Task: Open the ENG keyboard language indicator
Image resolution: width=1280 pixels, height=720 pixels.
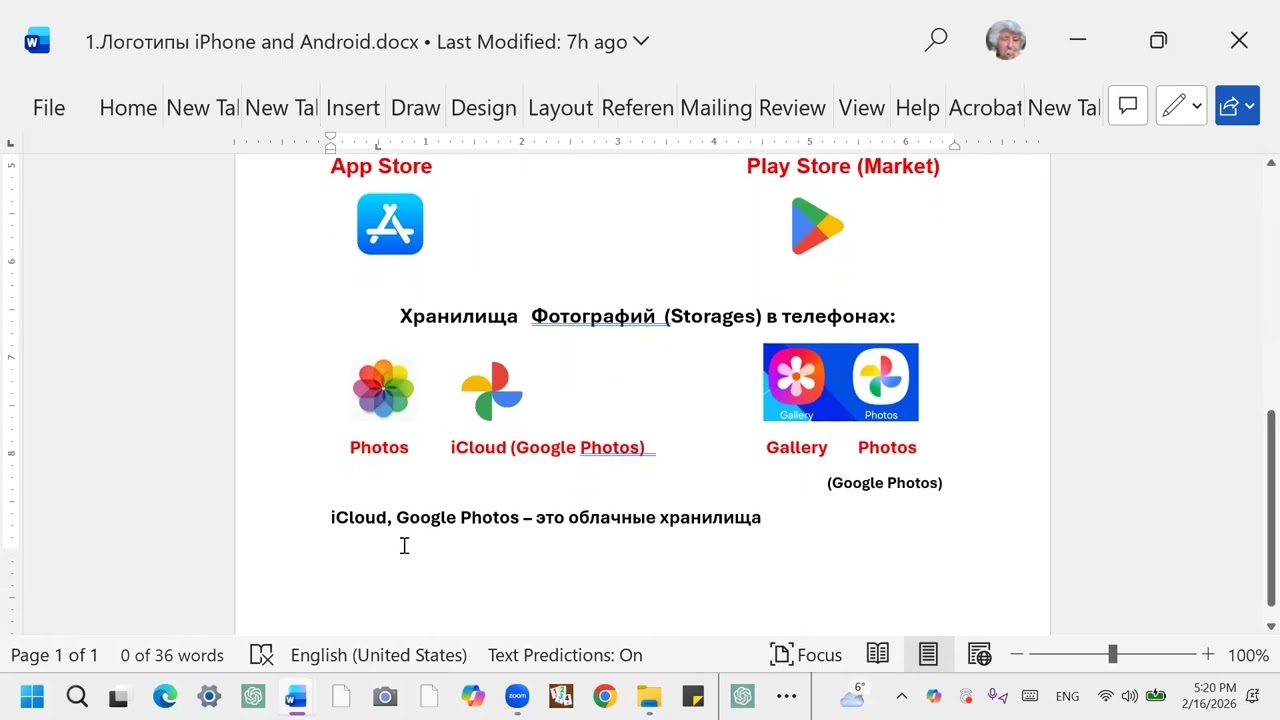Action: coord(1067,696)
